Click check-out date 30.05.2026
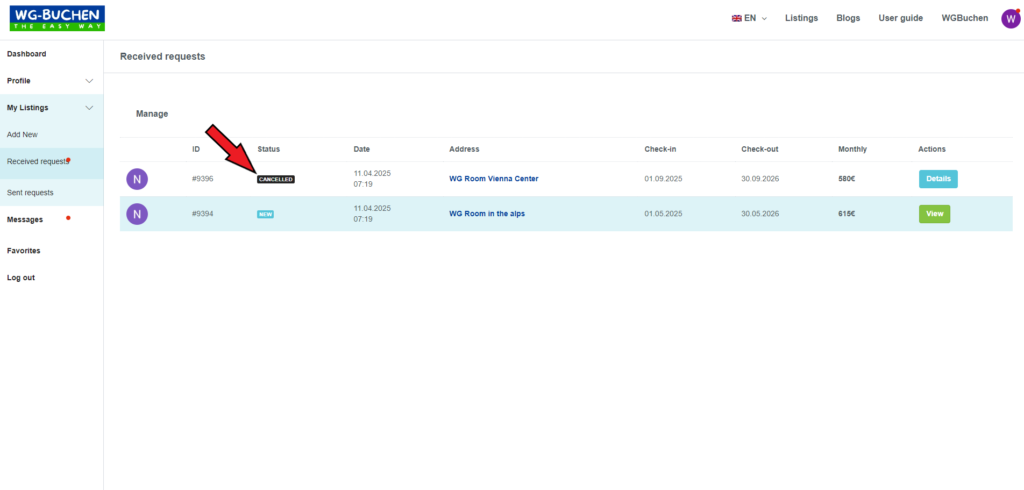Image resolution: width=1024 pixels, height=490 pixels. pyautogui.click(x=760, y=213)
